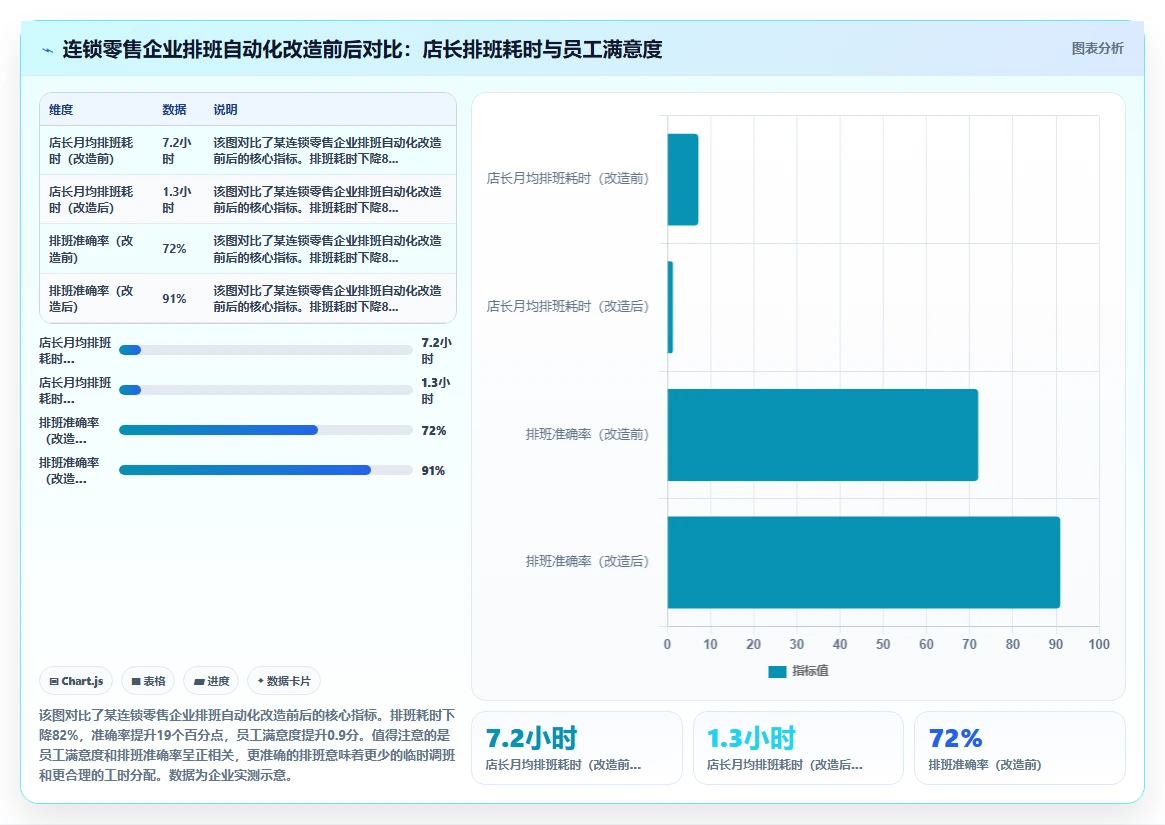
Task: Click the 72% progress bar
Action: click(265, 430)
